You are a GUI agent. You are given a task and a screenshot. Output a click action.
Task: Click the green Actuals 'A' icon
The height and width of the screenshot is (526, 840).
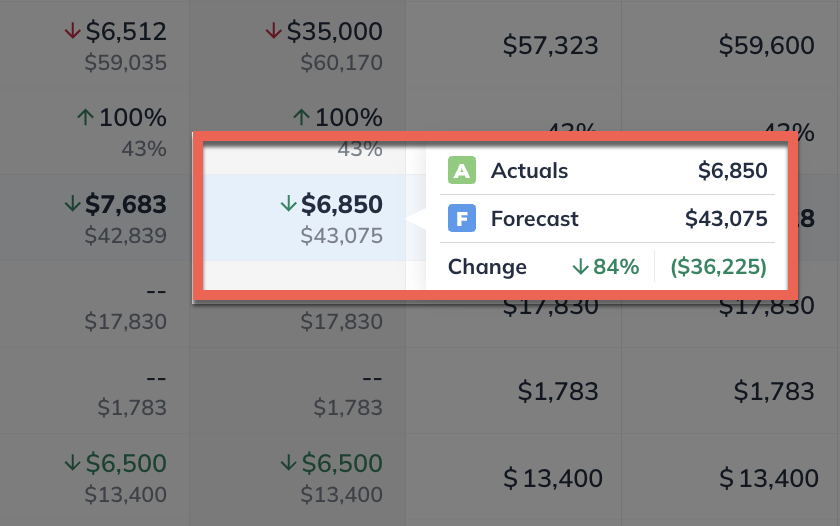click(461, 170)
